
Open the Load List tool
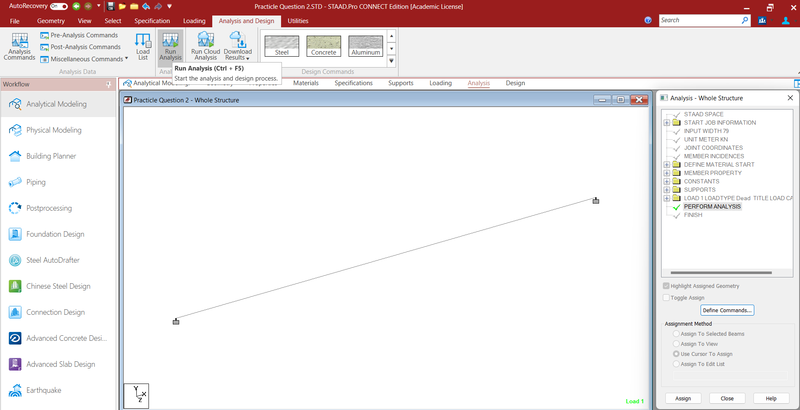(x=143, y=47)
